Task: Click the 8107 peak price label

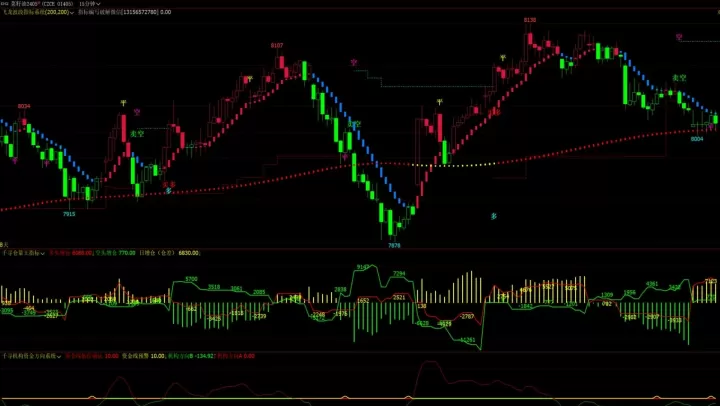Action: (x=277, y=45)
